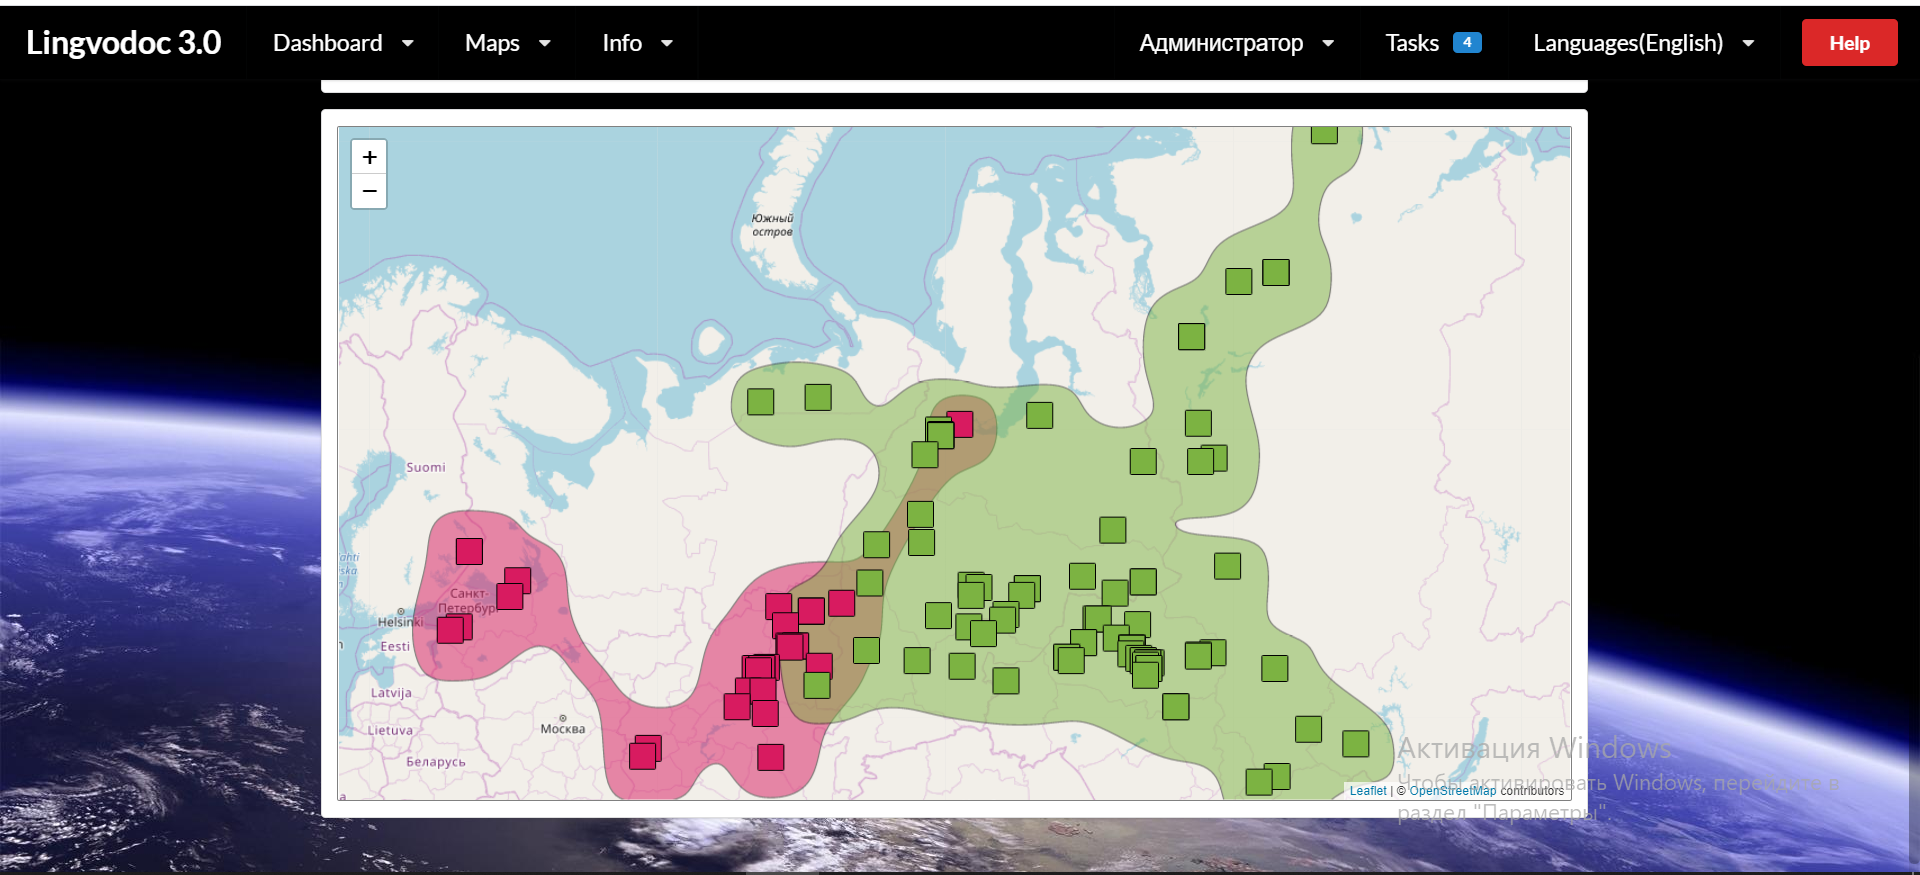Click the Lingvodoc 3.0 logo
The width and height of the screenshot is (1920, 875).
(x=123, y=43)
